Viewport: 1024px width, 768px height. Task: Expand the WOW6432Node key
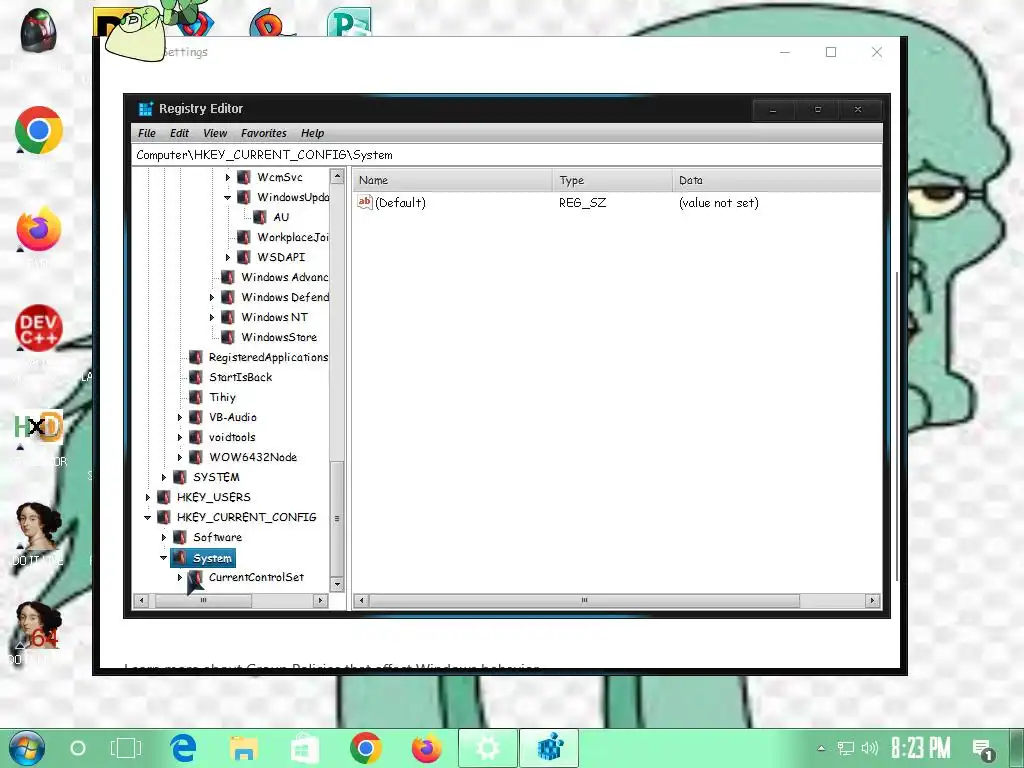pos(180,457)
